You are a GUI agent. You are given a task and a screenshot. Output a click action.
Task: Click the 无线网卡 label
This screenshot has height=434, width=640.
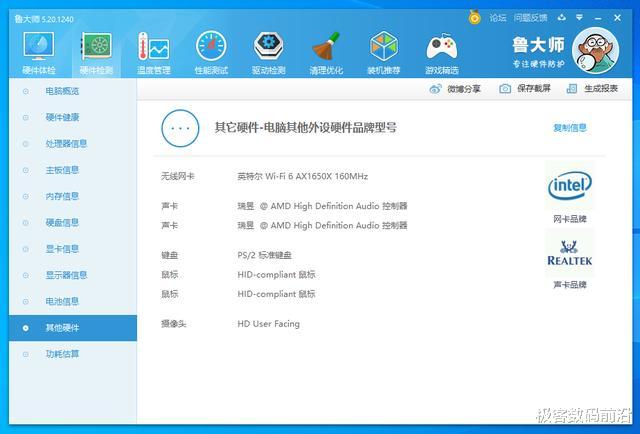pos(178,176)
